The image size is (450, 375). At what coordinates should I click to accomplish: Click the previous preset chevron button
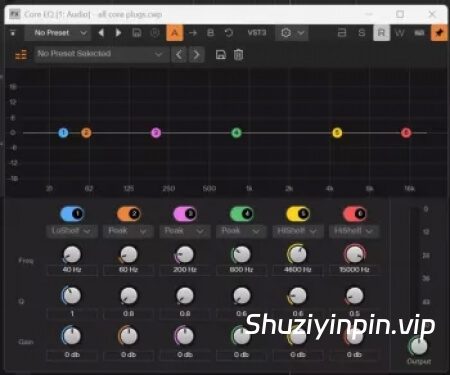coord(179,54)
